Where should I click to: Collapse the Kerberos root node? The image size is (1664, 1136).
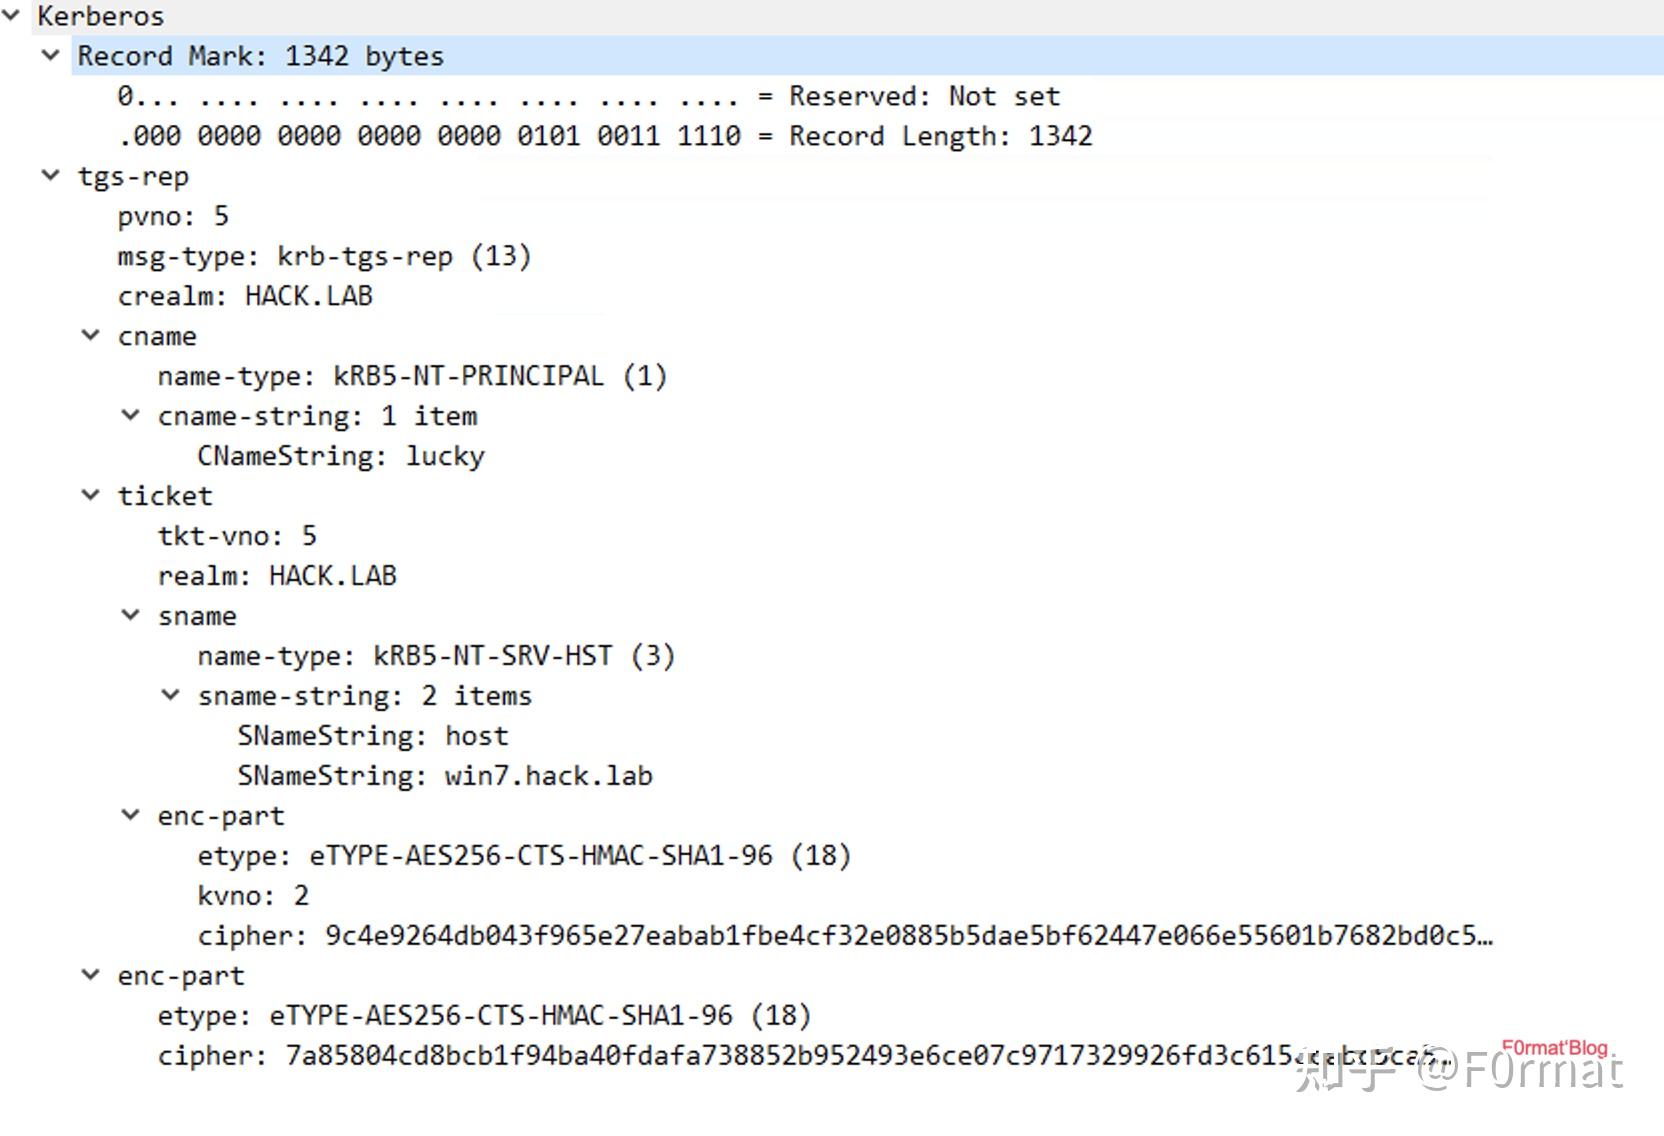click(x=11, y=15)
